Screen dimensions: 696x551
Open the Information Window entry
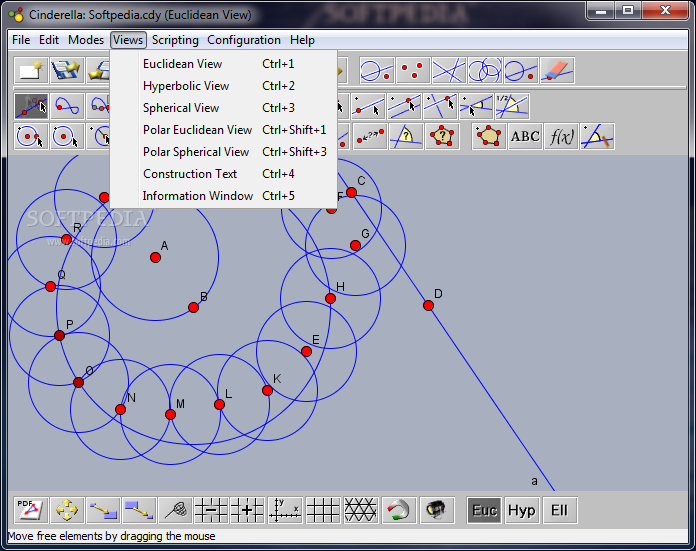click(x=223, y=196)
